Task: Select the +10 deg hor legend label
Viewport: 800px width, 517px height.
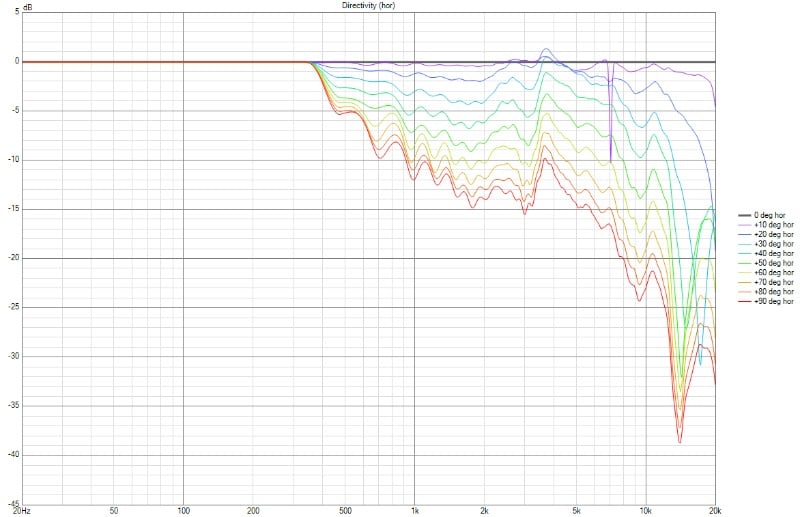Action: click(x=775, y=225)
